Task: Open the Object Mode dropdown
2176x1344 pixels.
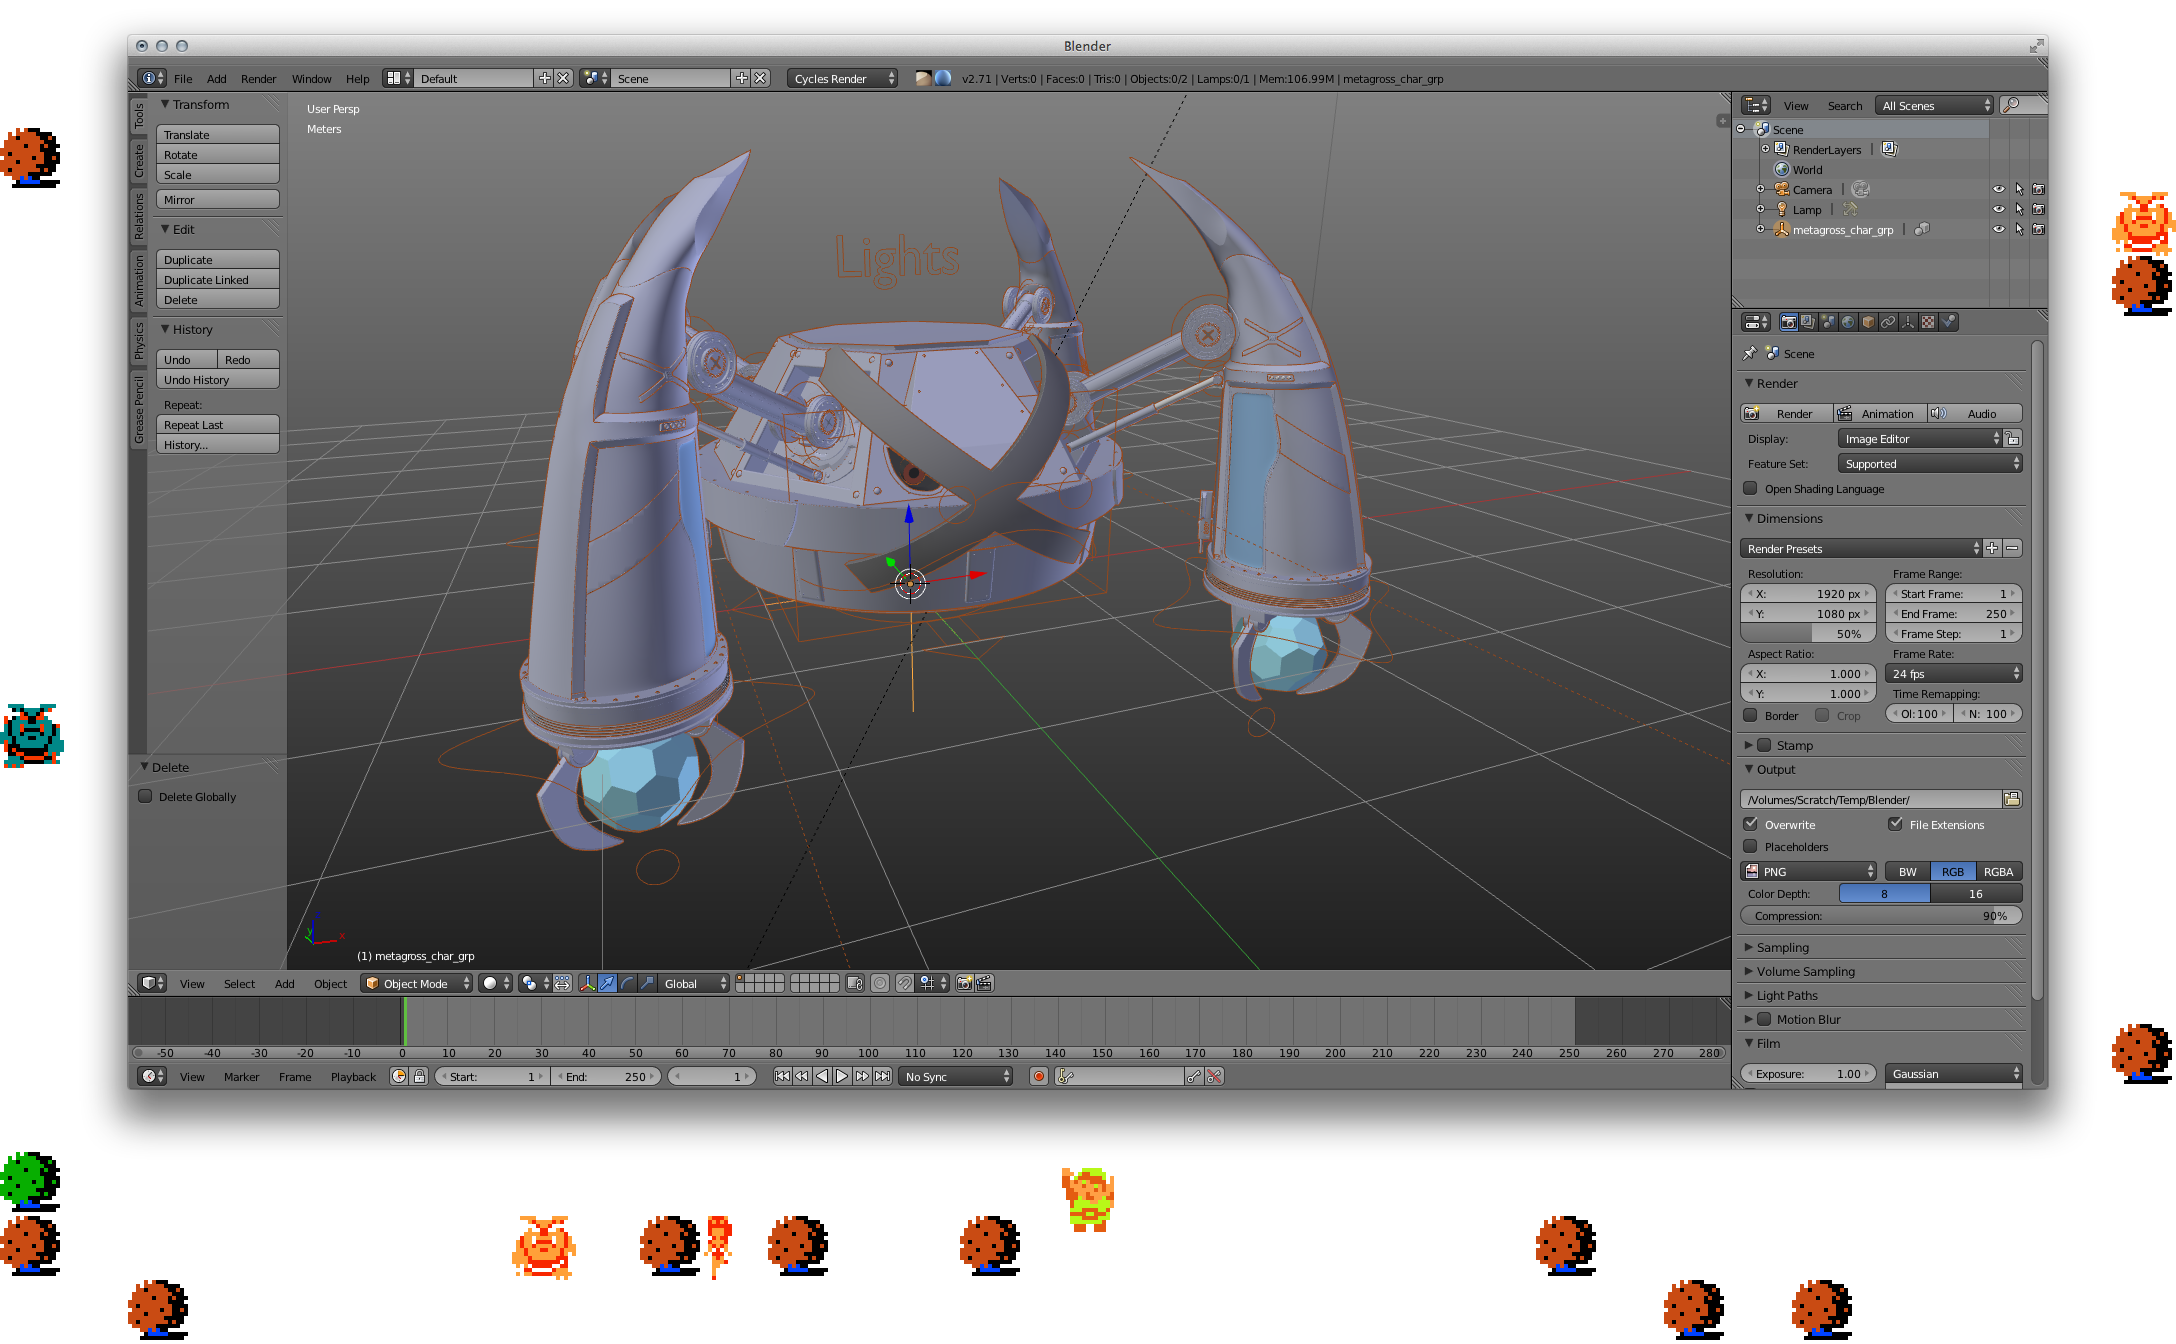Action: point(416,983)
